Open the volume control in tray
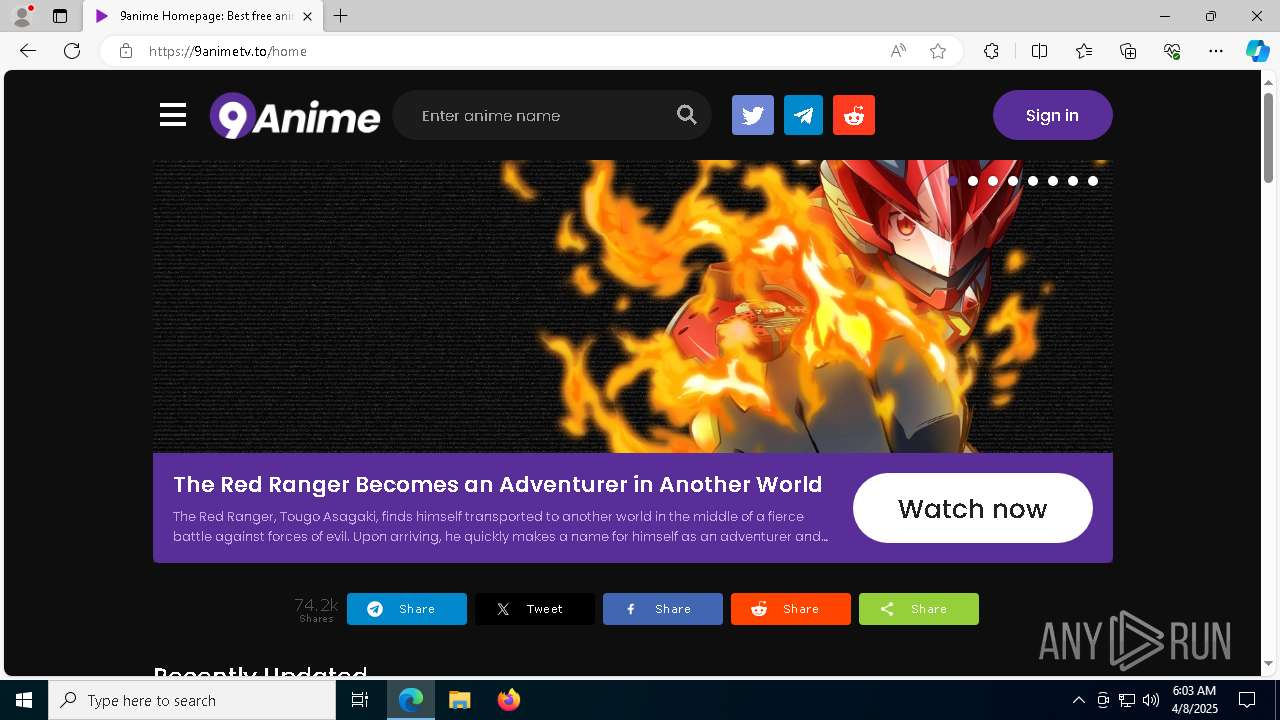1280x720 pixels. [x=1151, y=700]
